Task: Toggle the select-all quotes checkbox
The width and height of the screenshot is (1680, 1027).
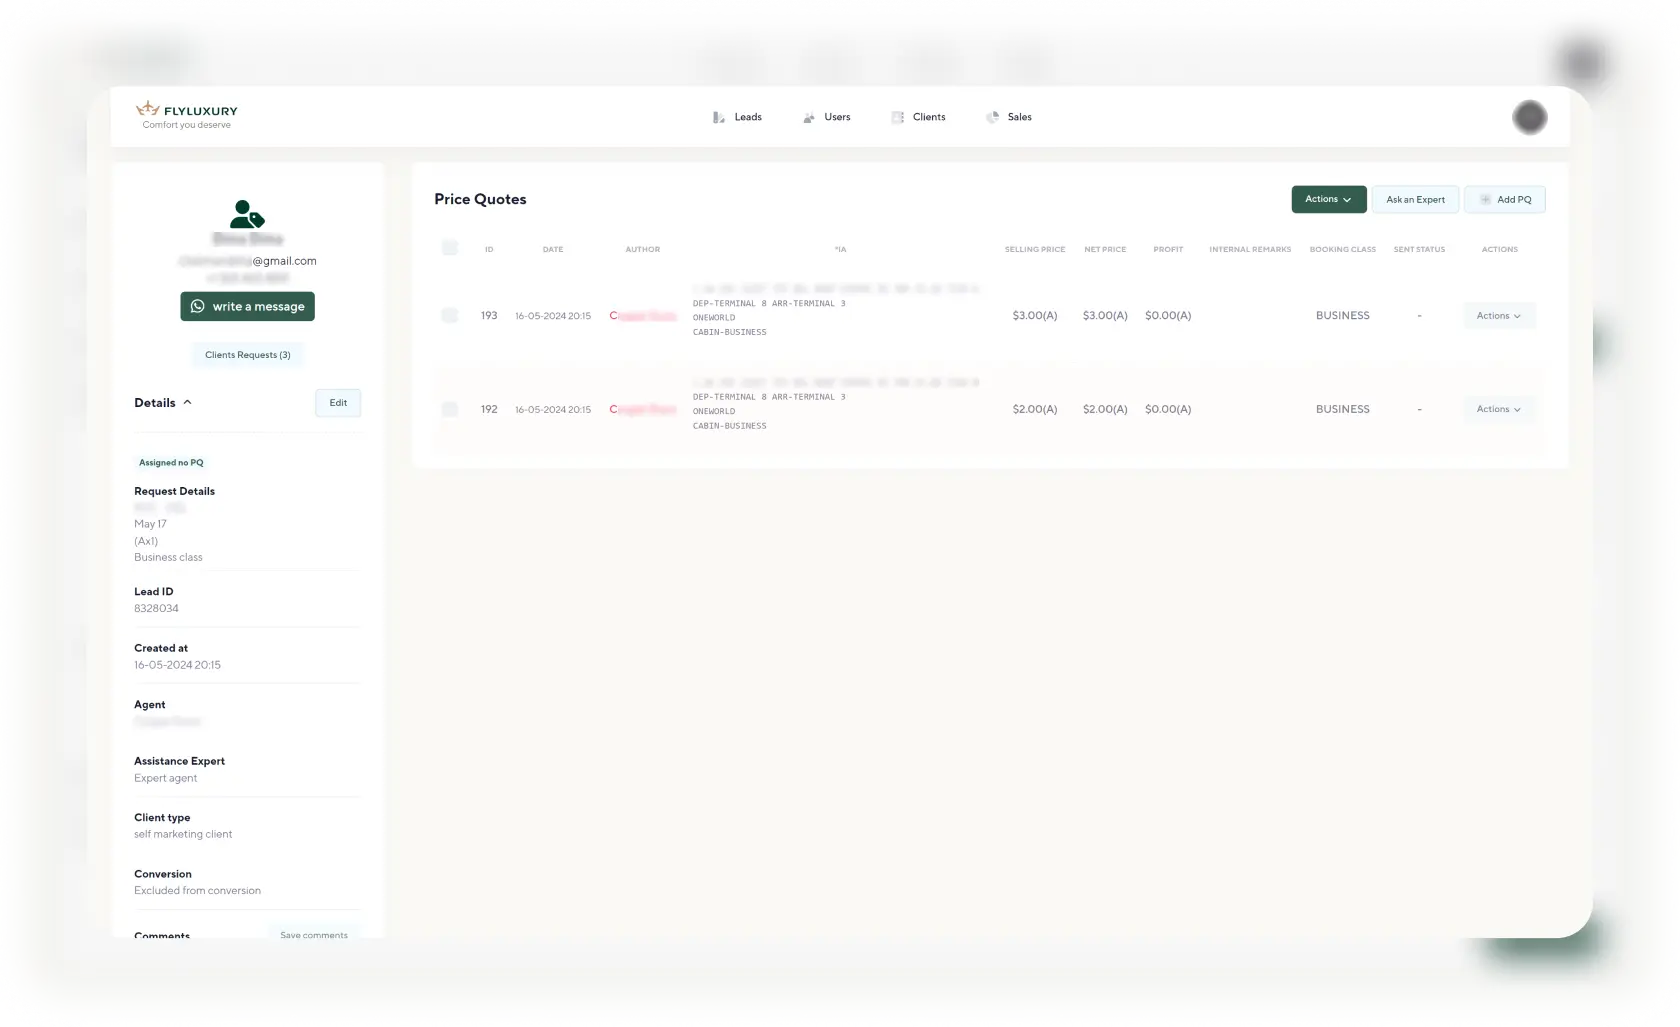Action: tap(450, 248)
